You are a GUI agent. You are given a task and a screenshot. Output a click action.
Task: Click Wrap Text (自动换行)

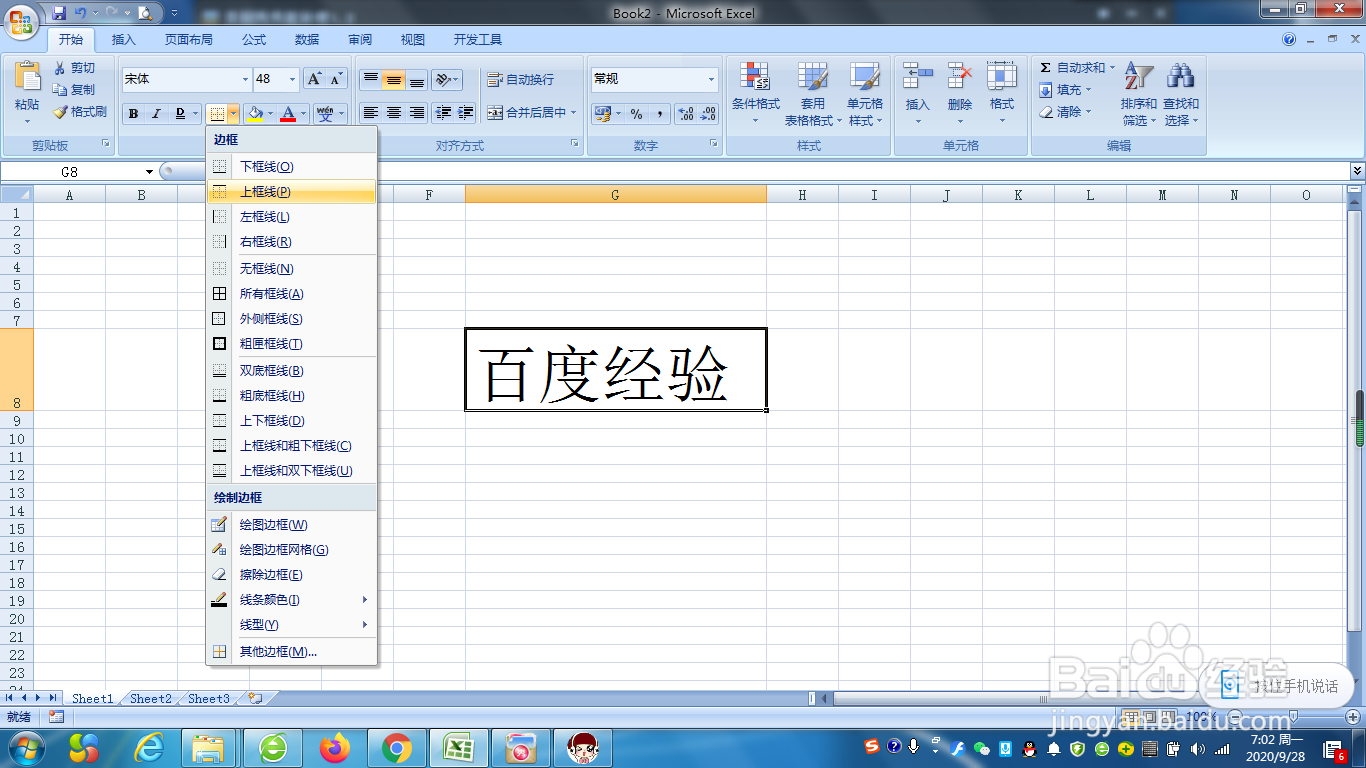[x=520, y=79]
